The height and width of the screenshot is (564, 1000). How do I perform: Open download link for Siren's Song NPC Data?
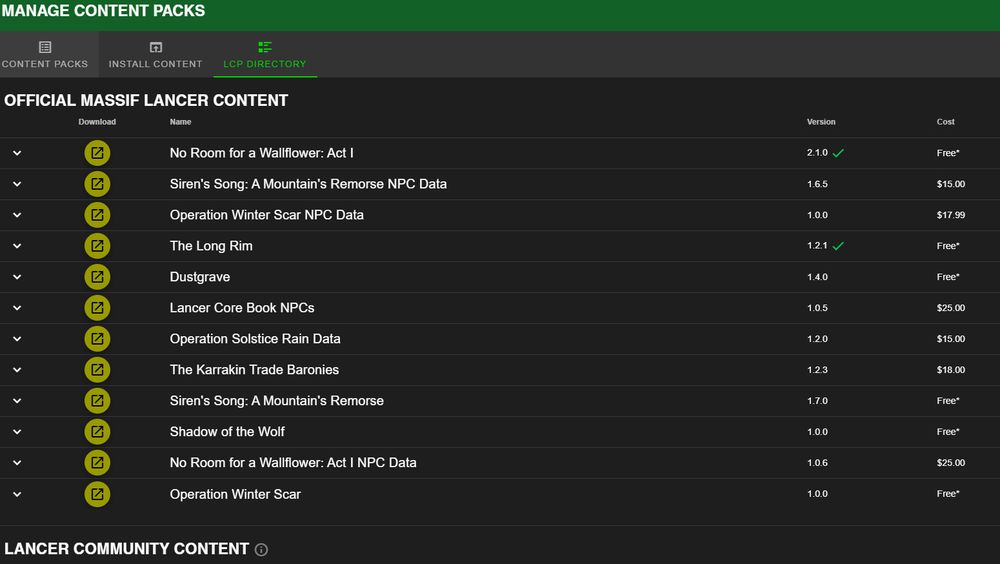pyautogui.click(x=97, y=184)
